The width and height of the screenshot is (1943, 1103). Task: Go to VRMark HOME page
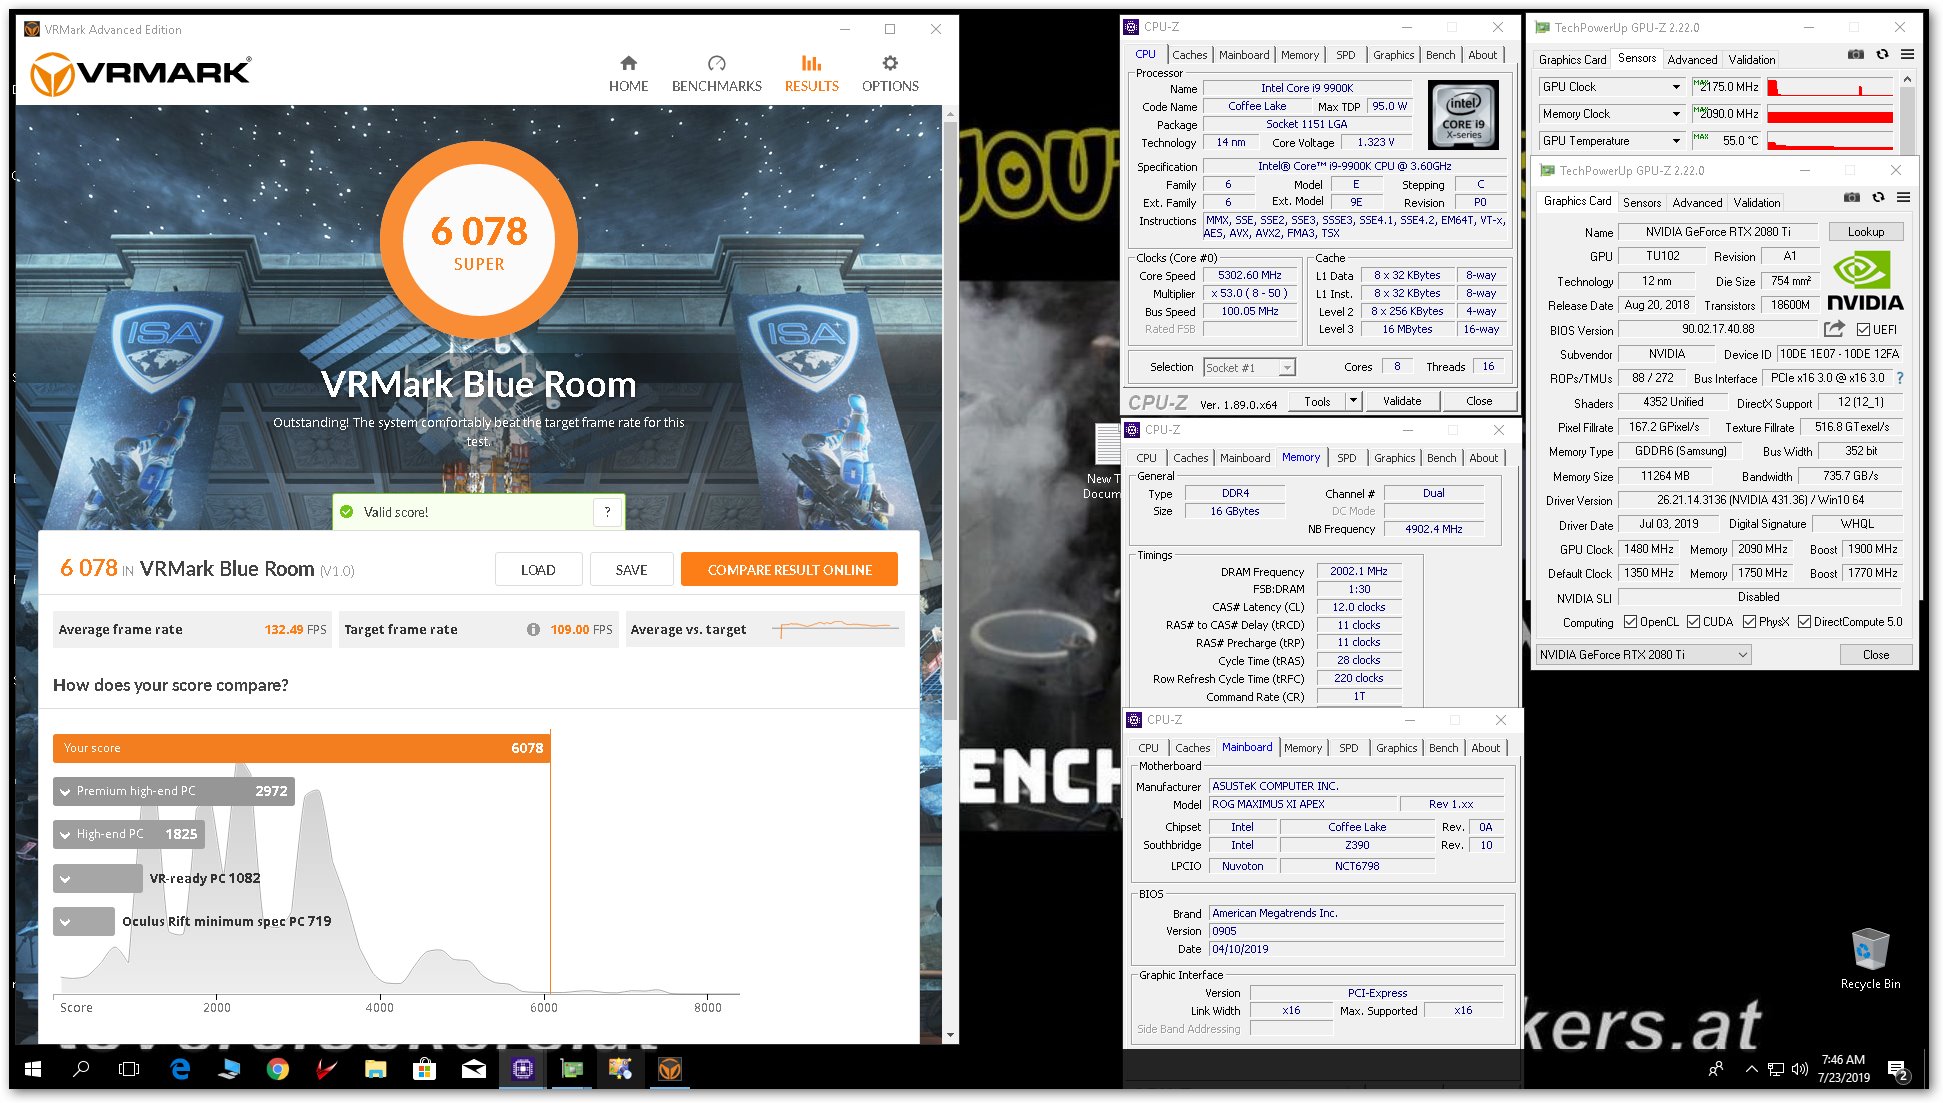point(628,75)
